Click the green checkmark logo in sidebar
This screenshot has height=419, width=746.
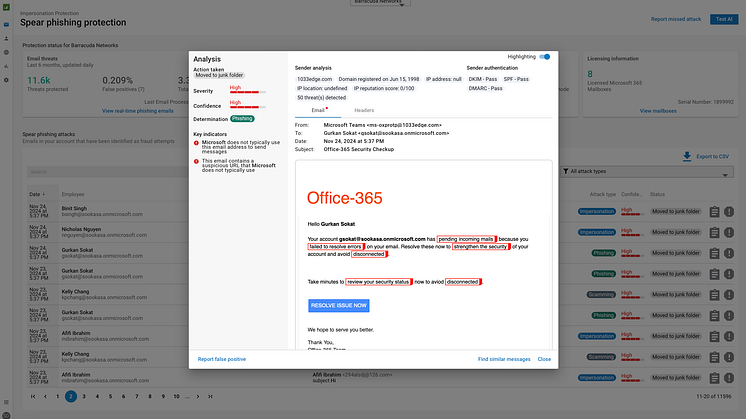click(x=6, y=7)
